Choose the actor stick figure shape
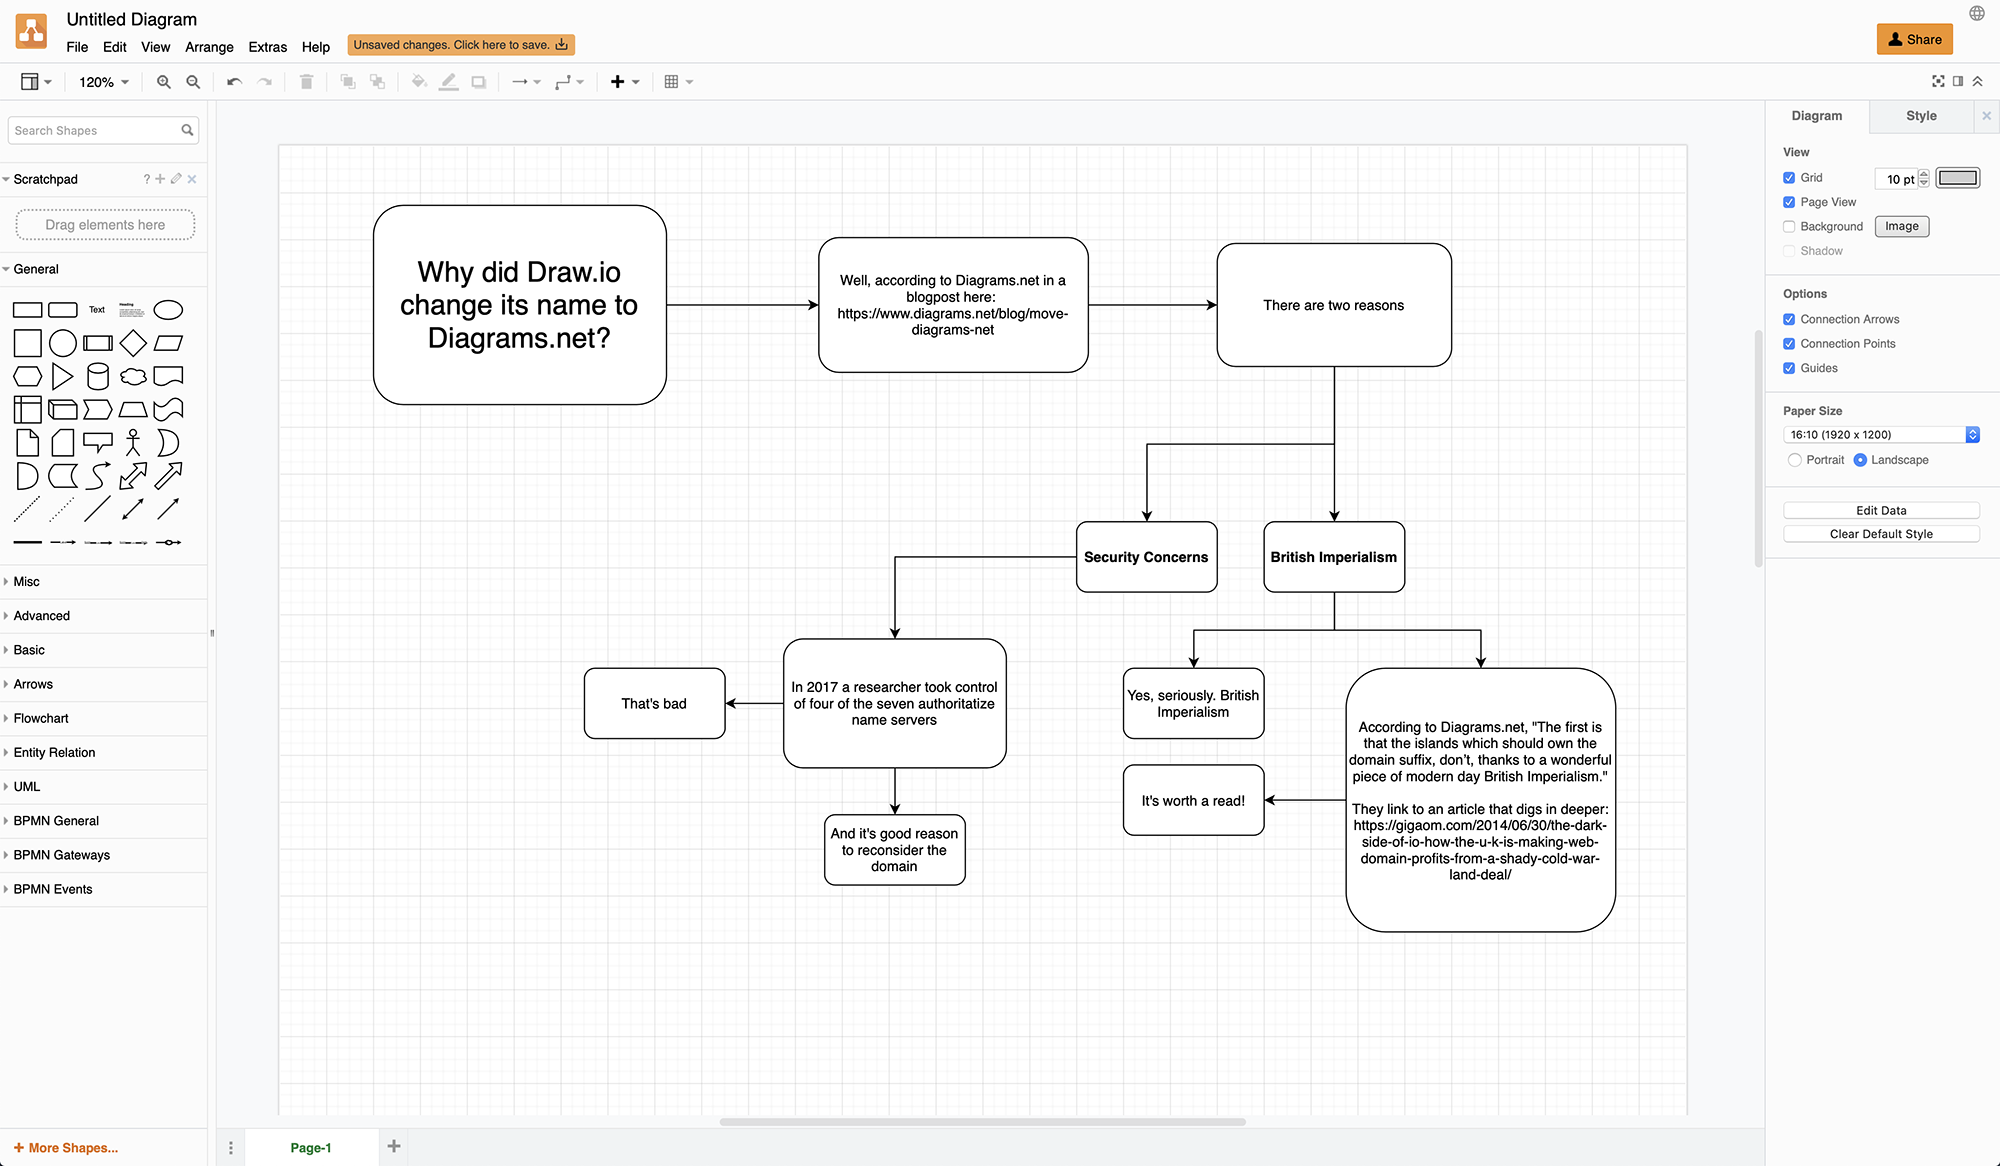 click(x=133, y=442)
